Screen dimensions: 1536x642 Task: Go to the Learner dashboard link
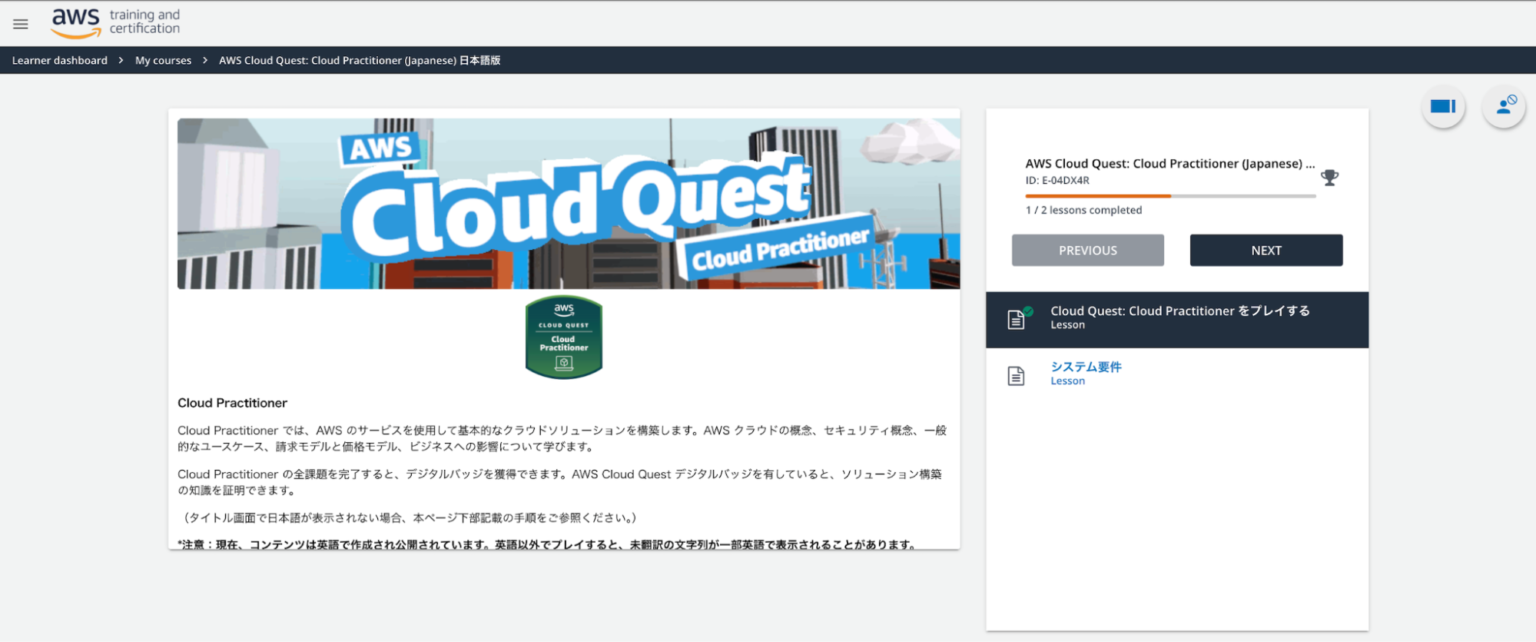point(57,60)
